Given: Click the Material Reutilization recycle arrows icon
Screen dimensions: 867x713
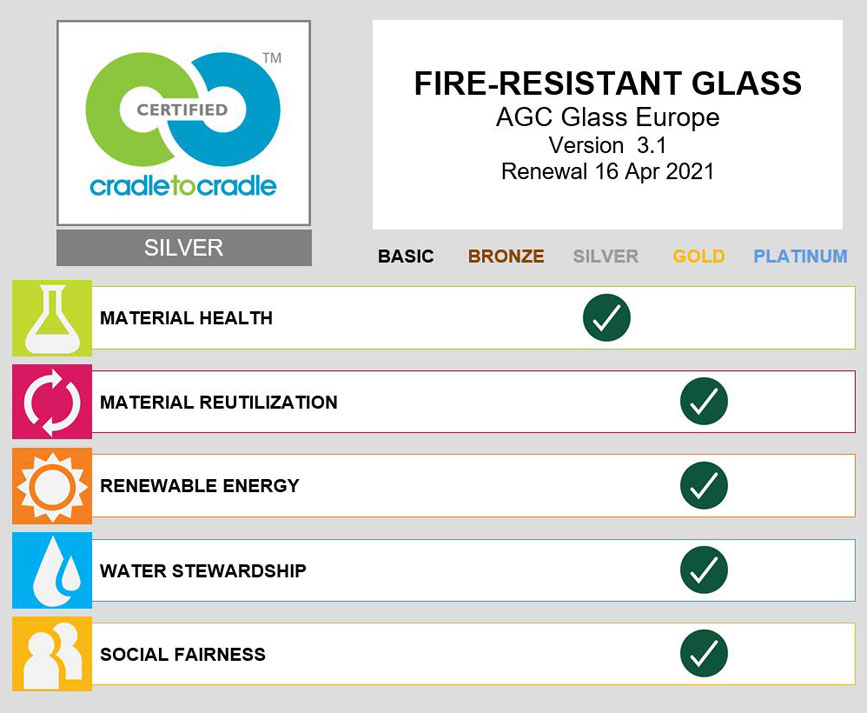Looking at the screenshot, I should click(52, 402).
